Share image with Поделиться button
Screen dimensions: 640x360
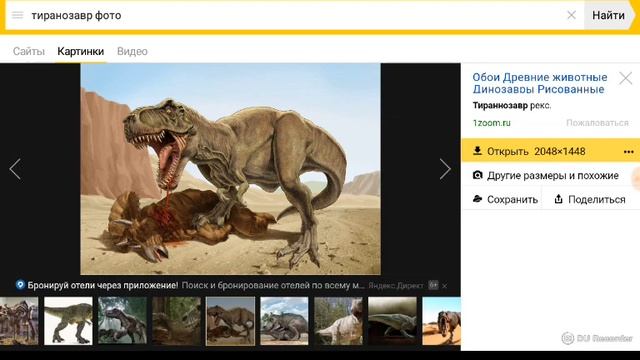(589, 199)
